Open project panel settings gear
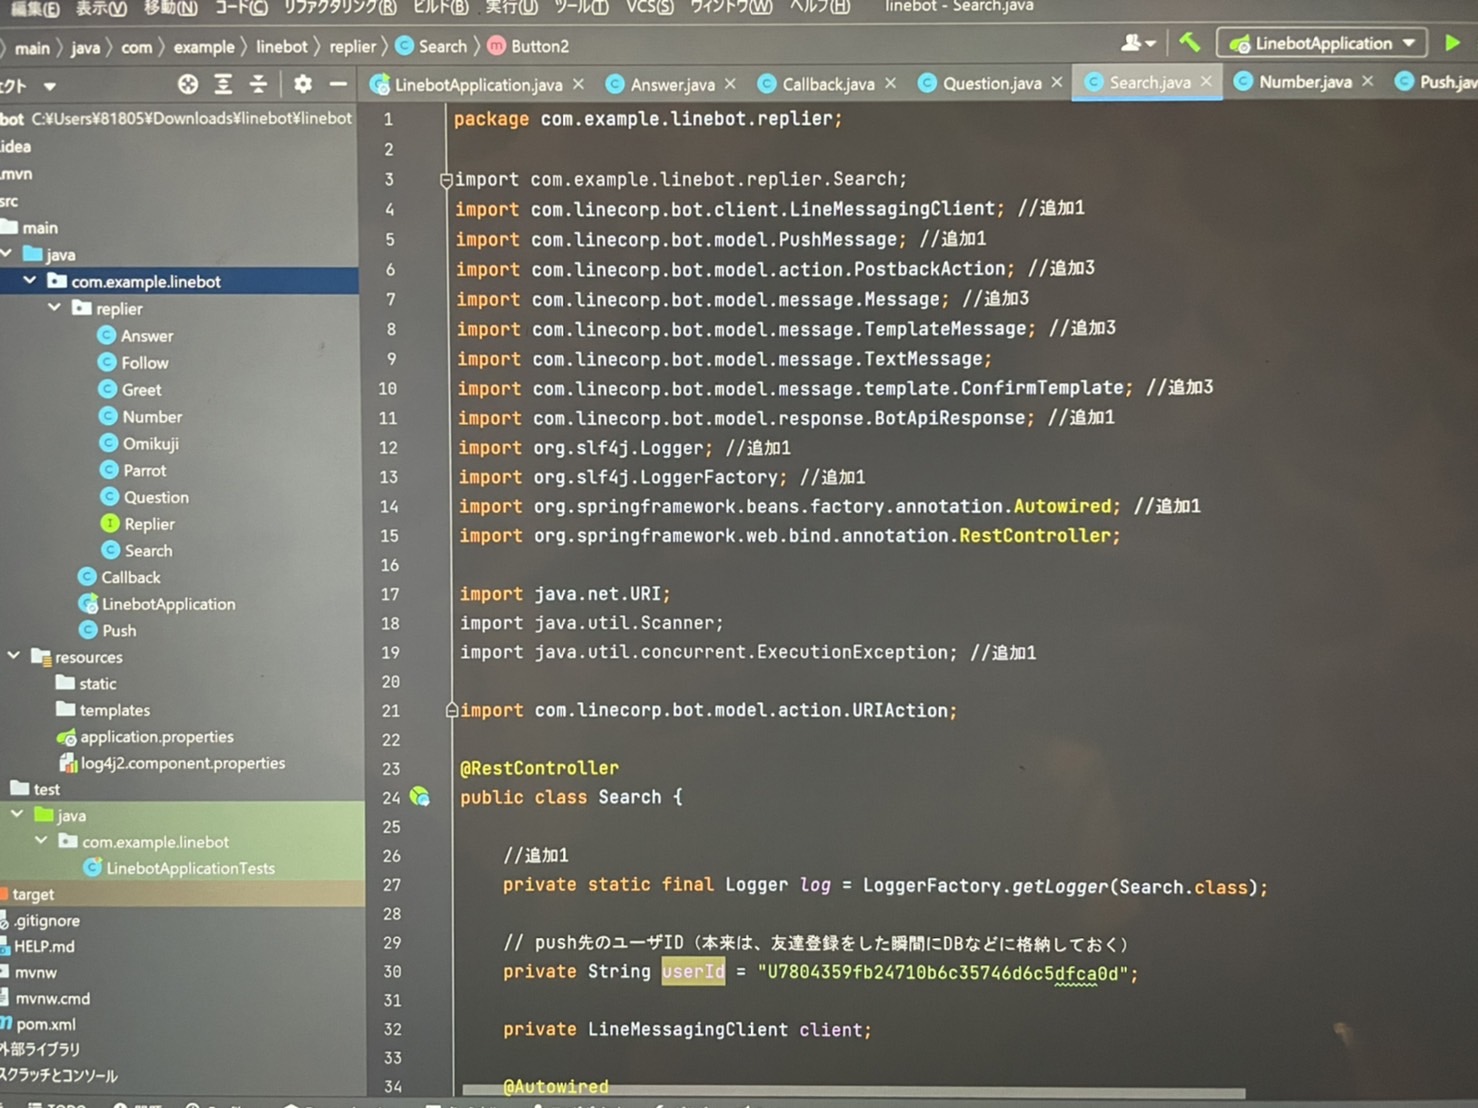1478x1108 pixels. pyautogui.click(x=302, y=85)
